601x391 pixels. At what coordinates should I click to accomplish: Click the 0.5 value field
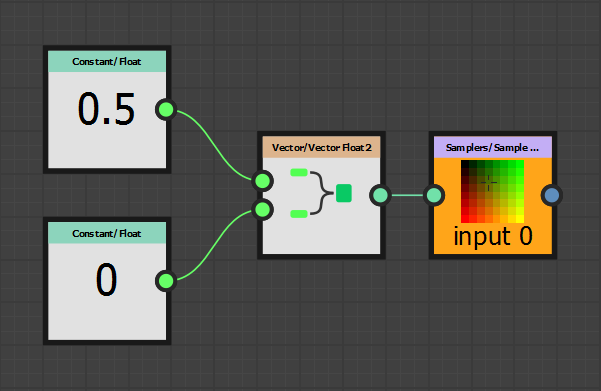(106, 110)
